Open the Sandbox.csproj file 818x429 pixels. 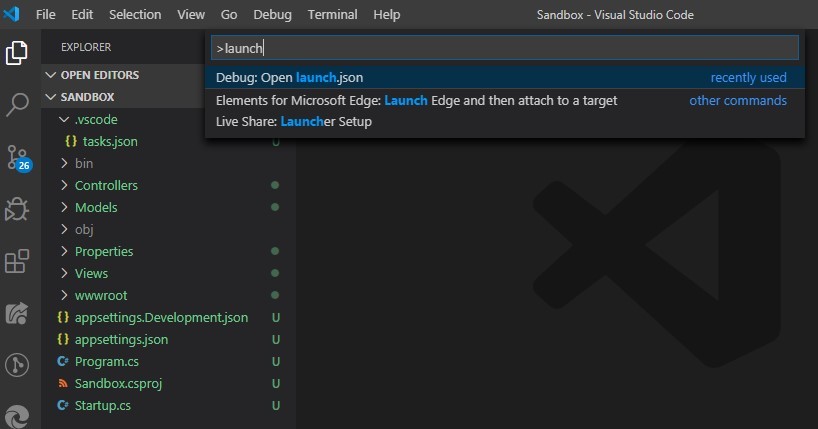(118, 384)
